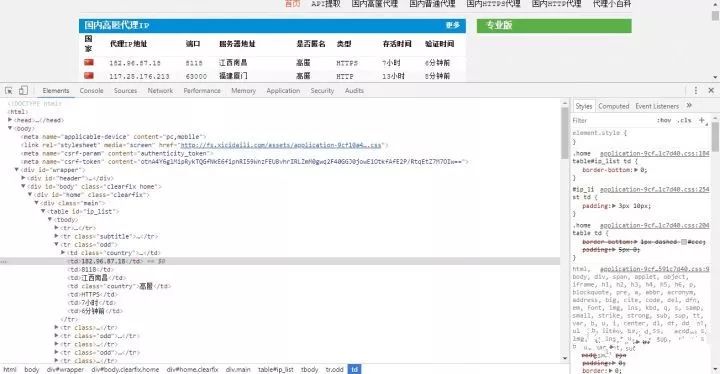Click the webpage vertical scrollbar thumb
This screenshot has width=720, height=374.
tap(715, 15)
